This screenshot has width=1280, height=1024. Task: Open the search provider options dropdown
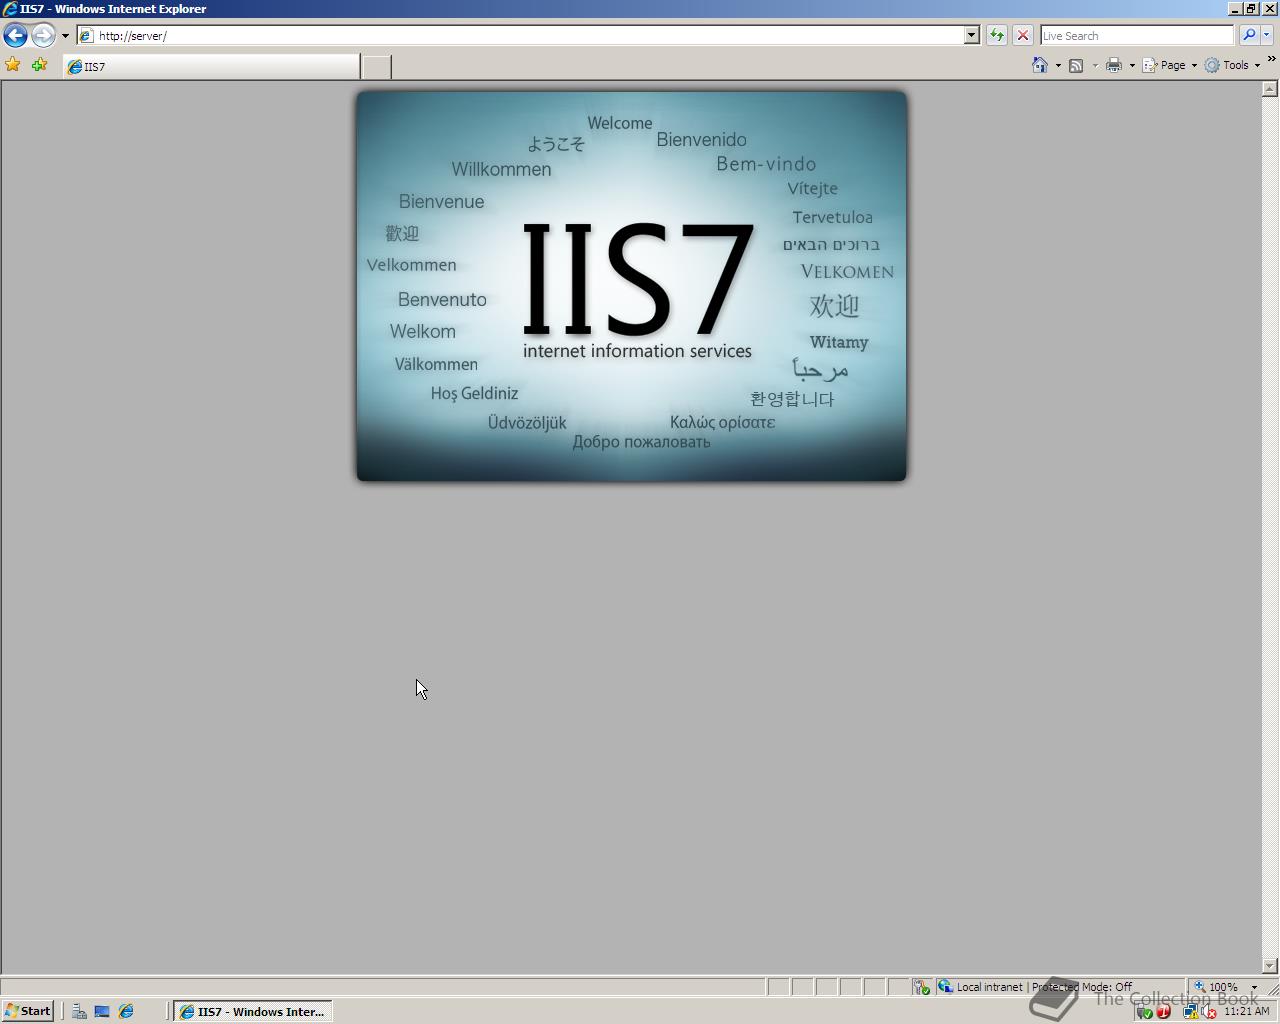(1266, 35)
